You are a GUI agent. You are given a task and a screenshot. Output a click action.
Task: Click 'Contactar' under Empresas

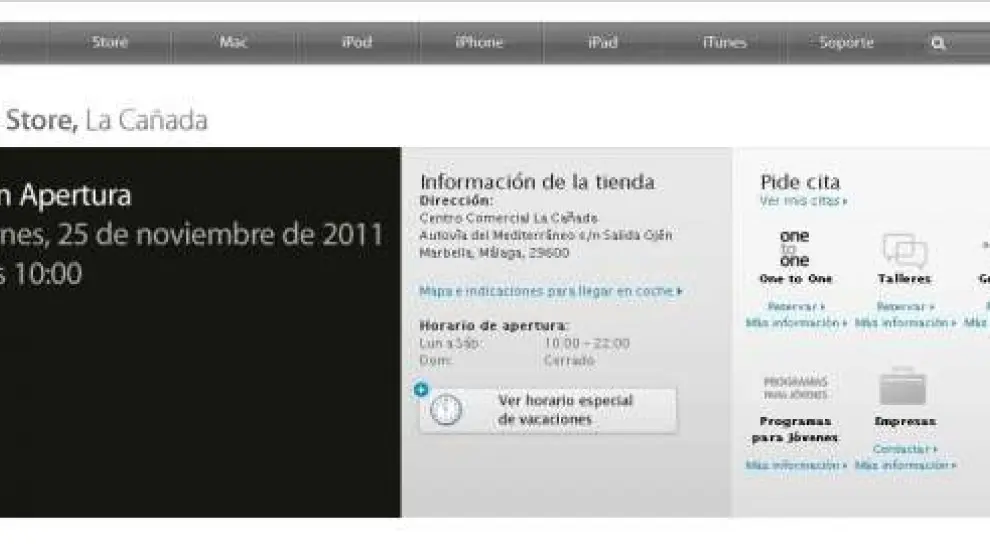(x=905, y=449)
